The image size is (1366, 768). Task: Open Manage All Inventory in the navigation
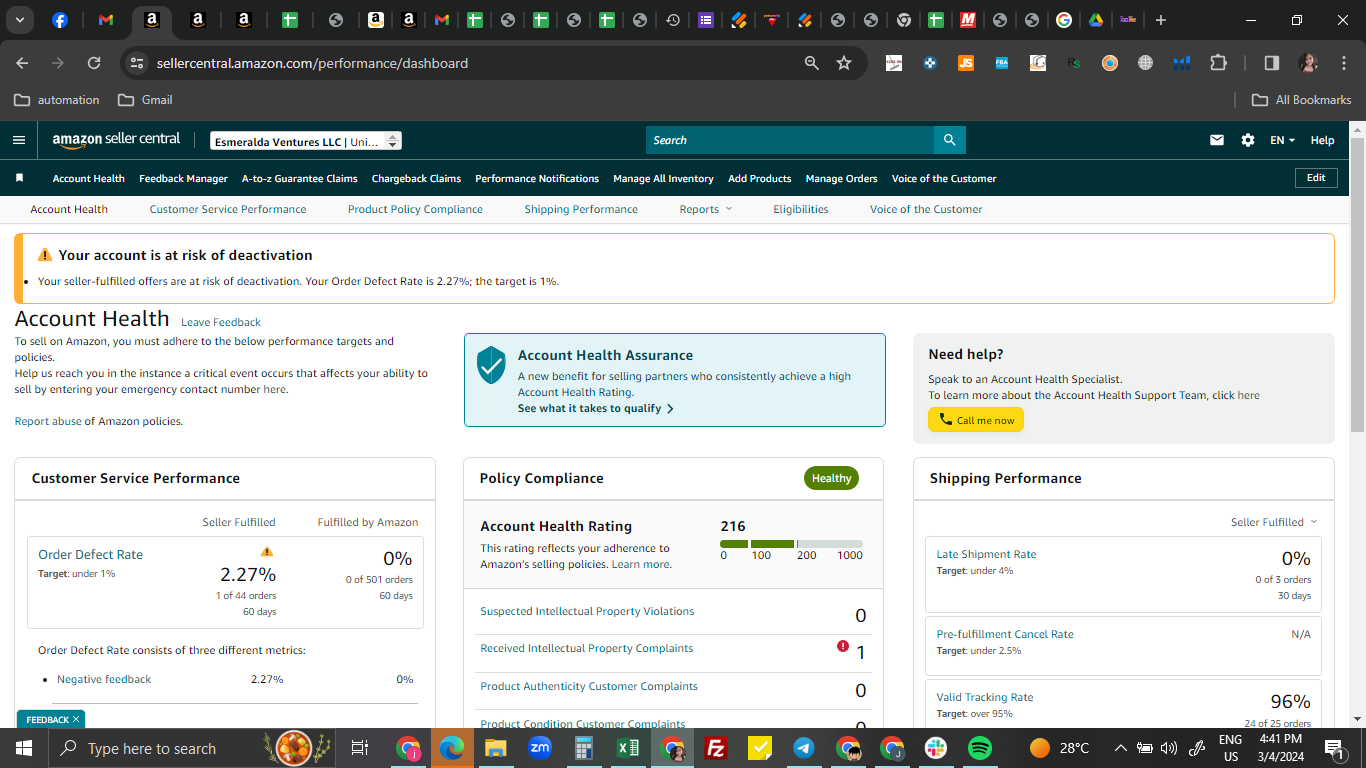(663, 178)
